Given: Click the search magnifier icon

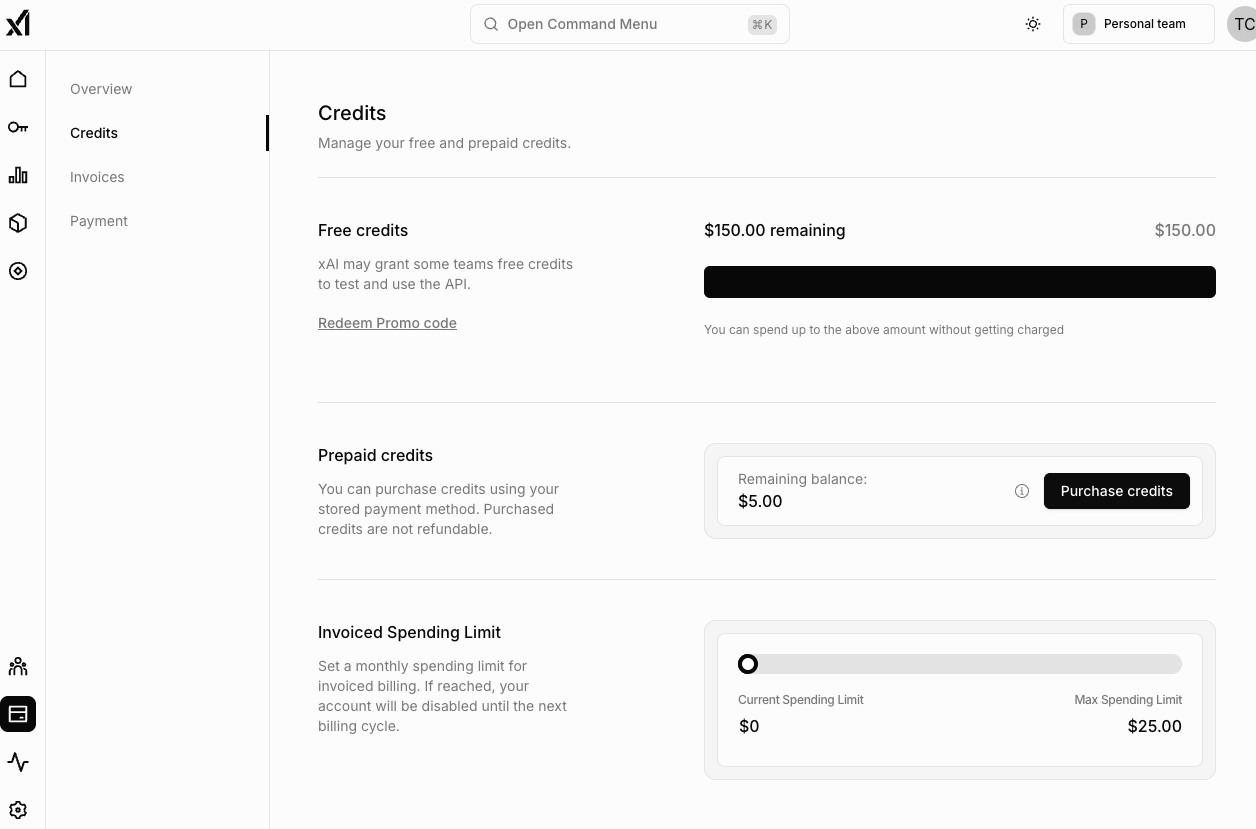Looking at the screenshot, I should (491, 24).
